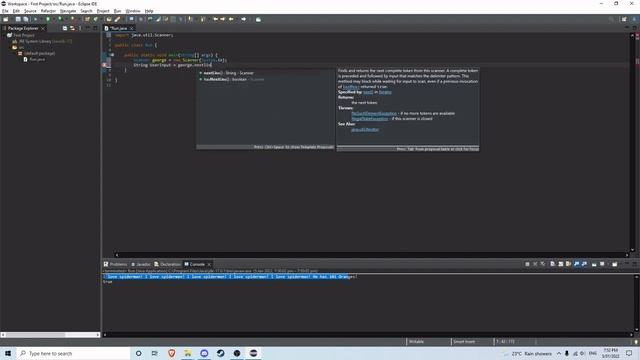Click the New file toolbar icon
640x360 pixels.
[6, 19]
